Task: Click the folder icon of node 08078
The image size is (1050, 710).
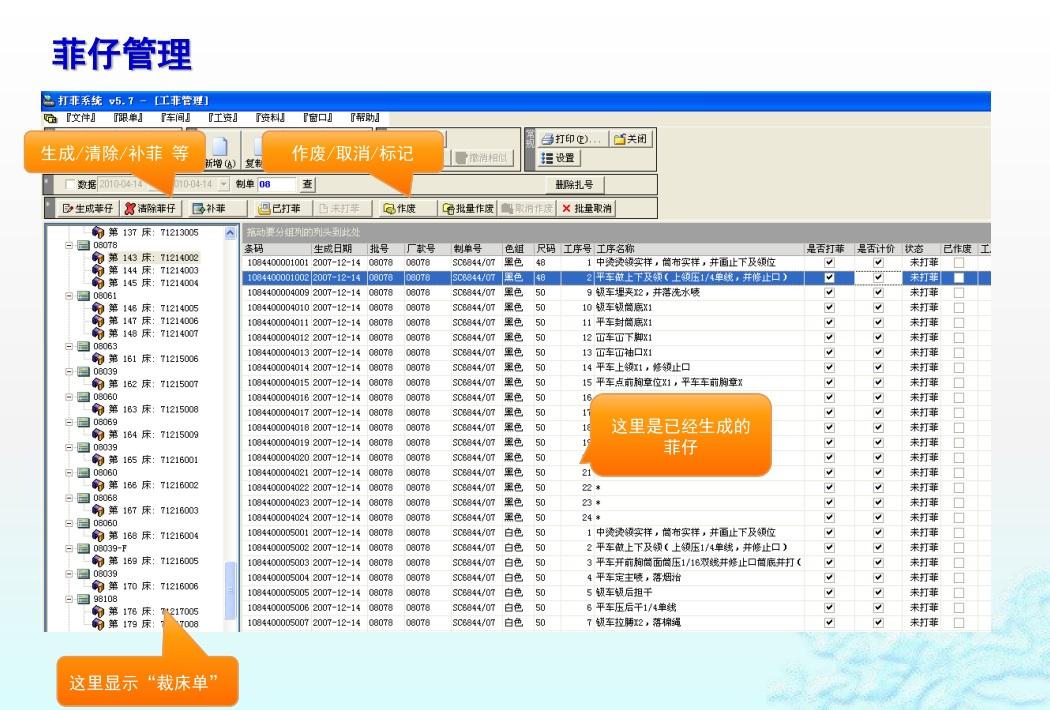Action: tap(84, 245)
